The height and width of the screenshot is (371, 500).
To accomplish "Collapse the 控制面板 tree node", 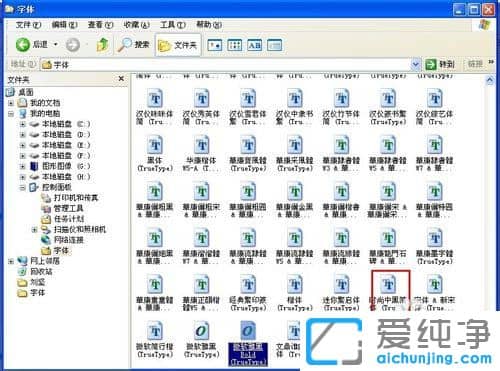I will (x=23, y=188).
